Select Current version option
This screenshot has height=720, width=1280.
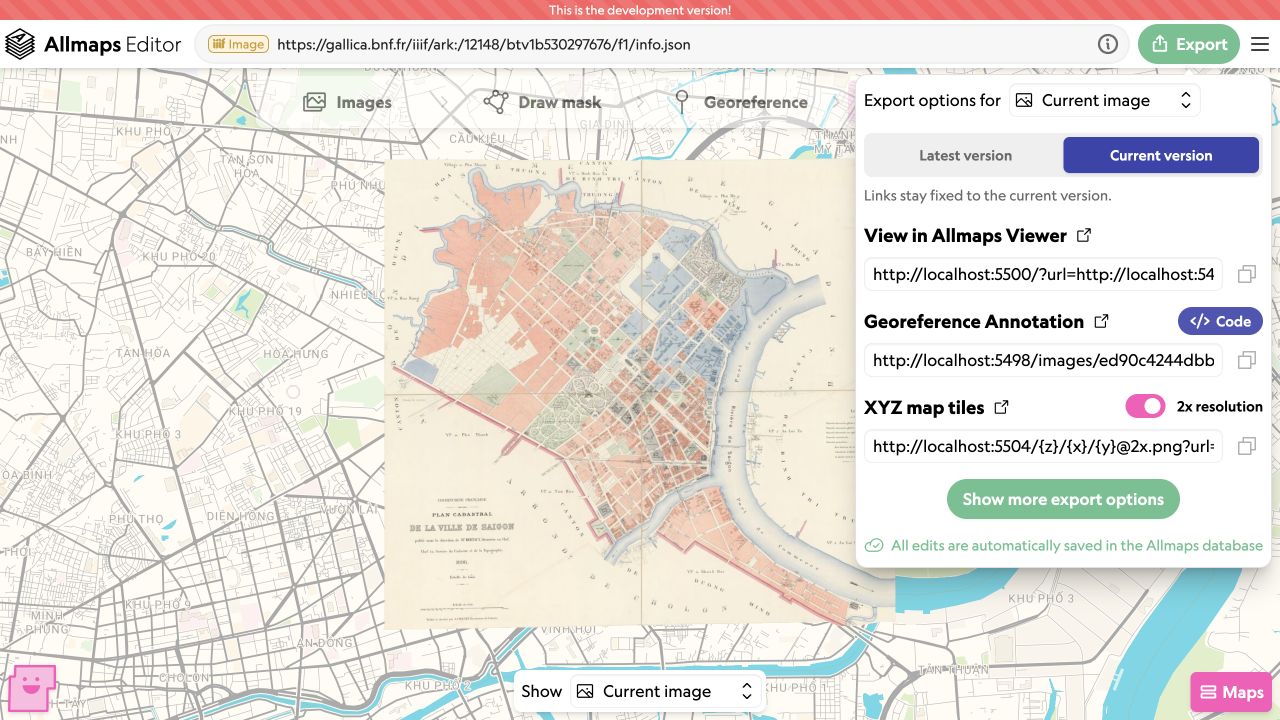[x=1161, y=156]
